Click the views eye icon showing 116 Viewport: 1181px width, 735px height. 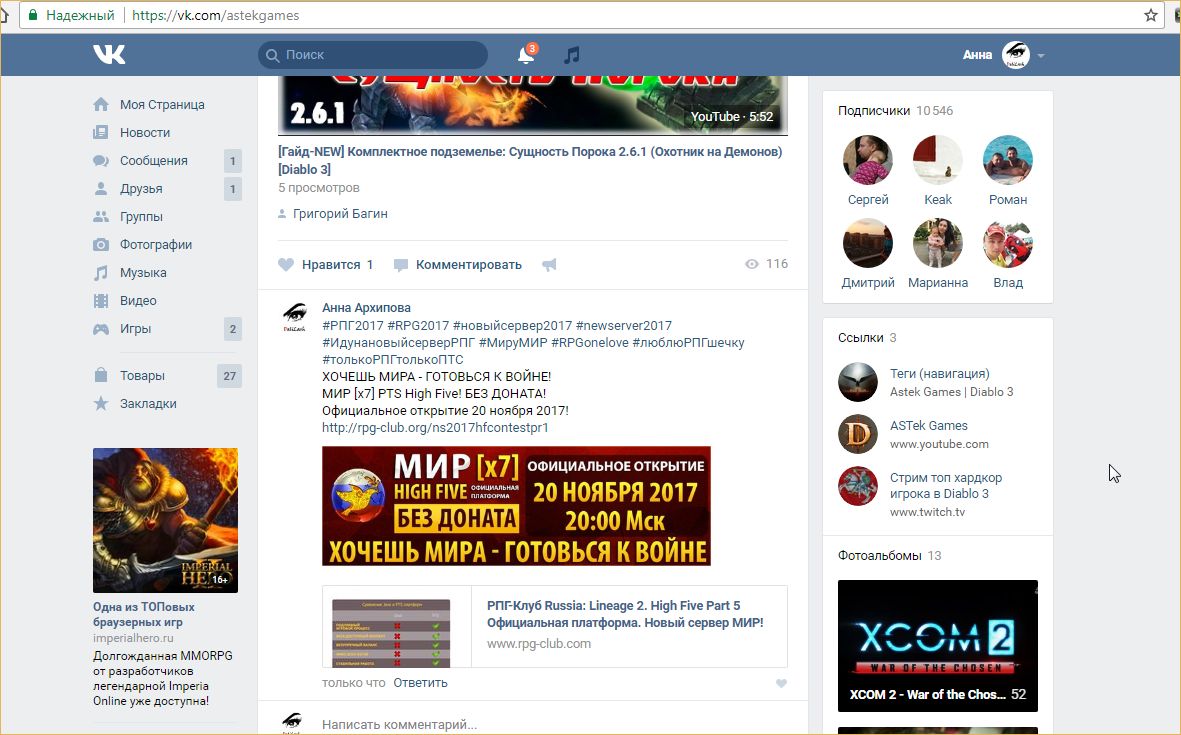[x=752, y=264]
